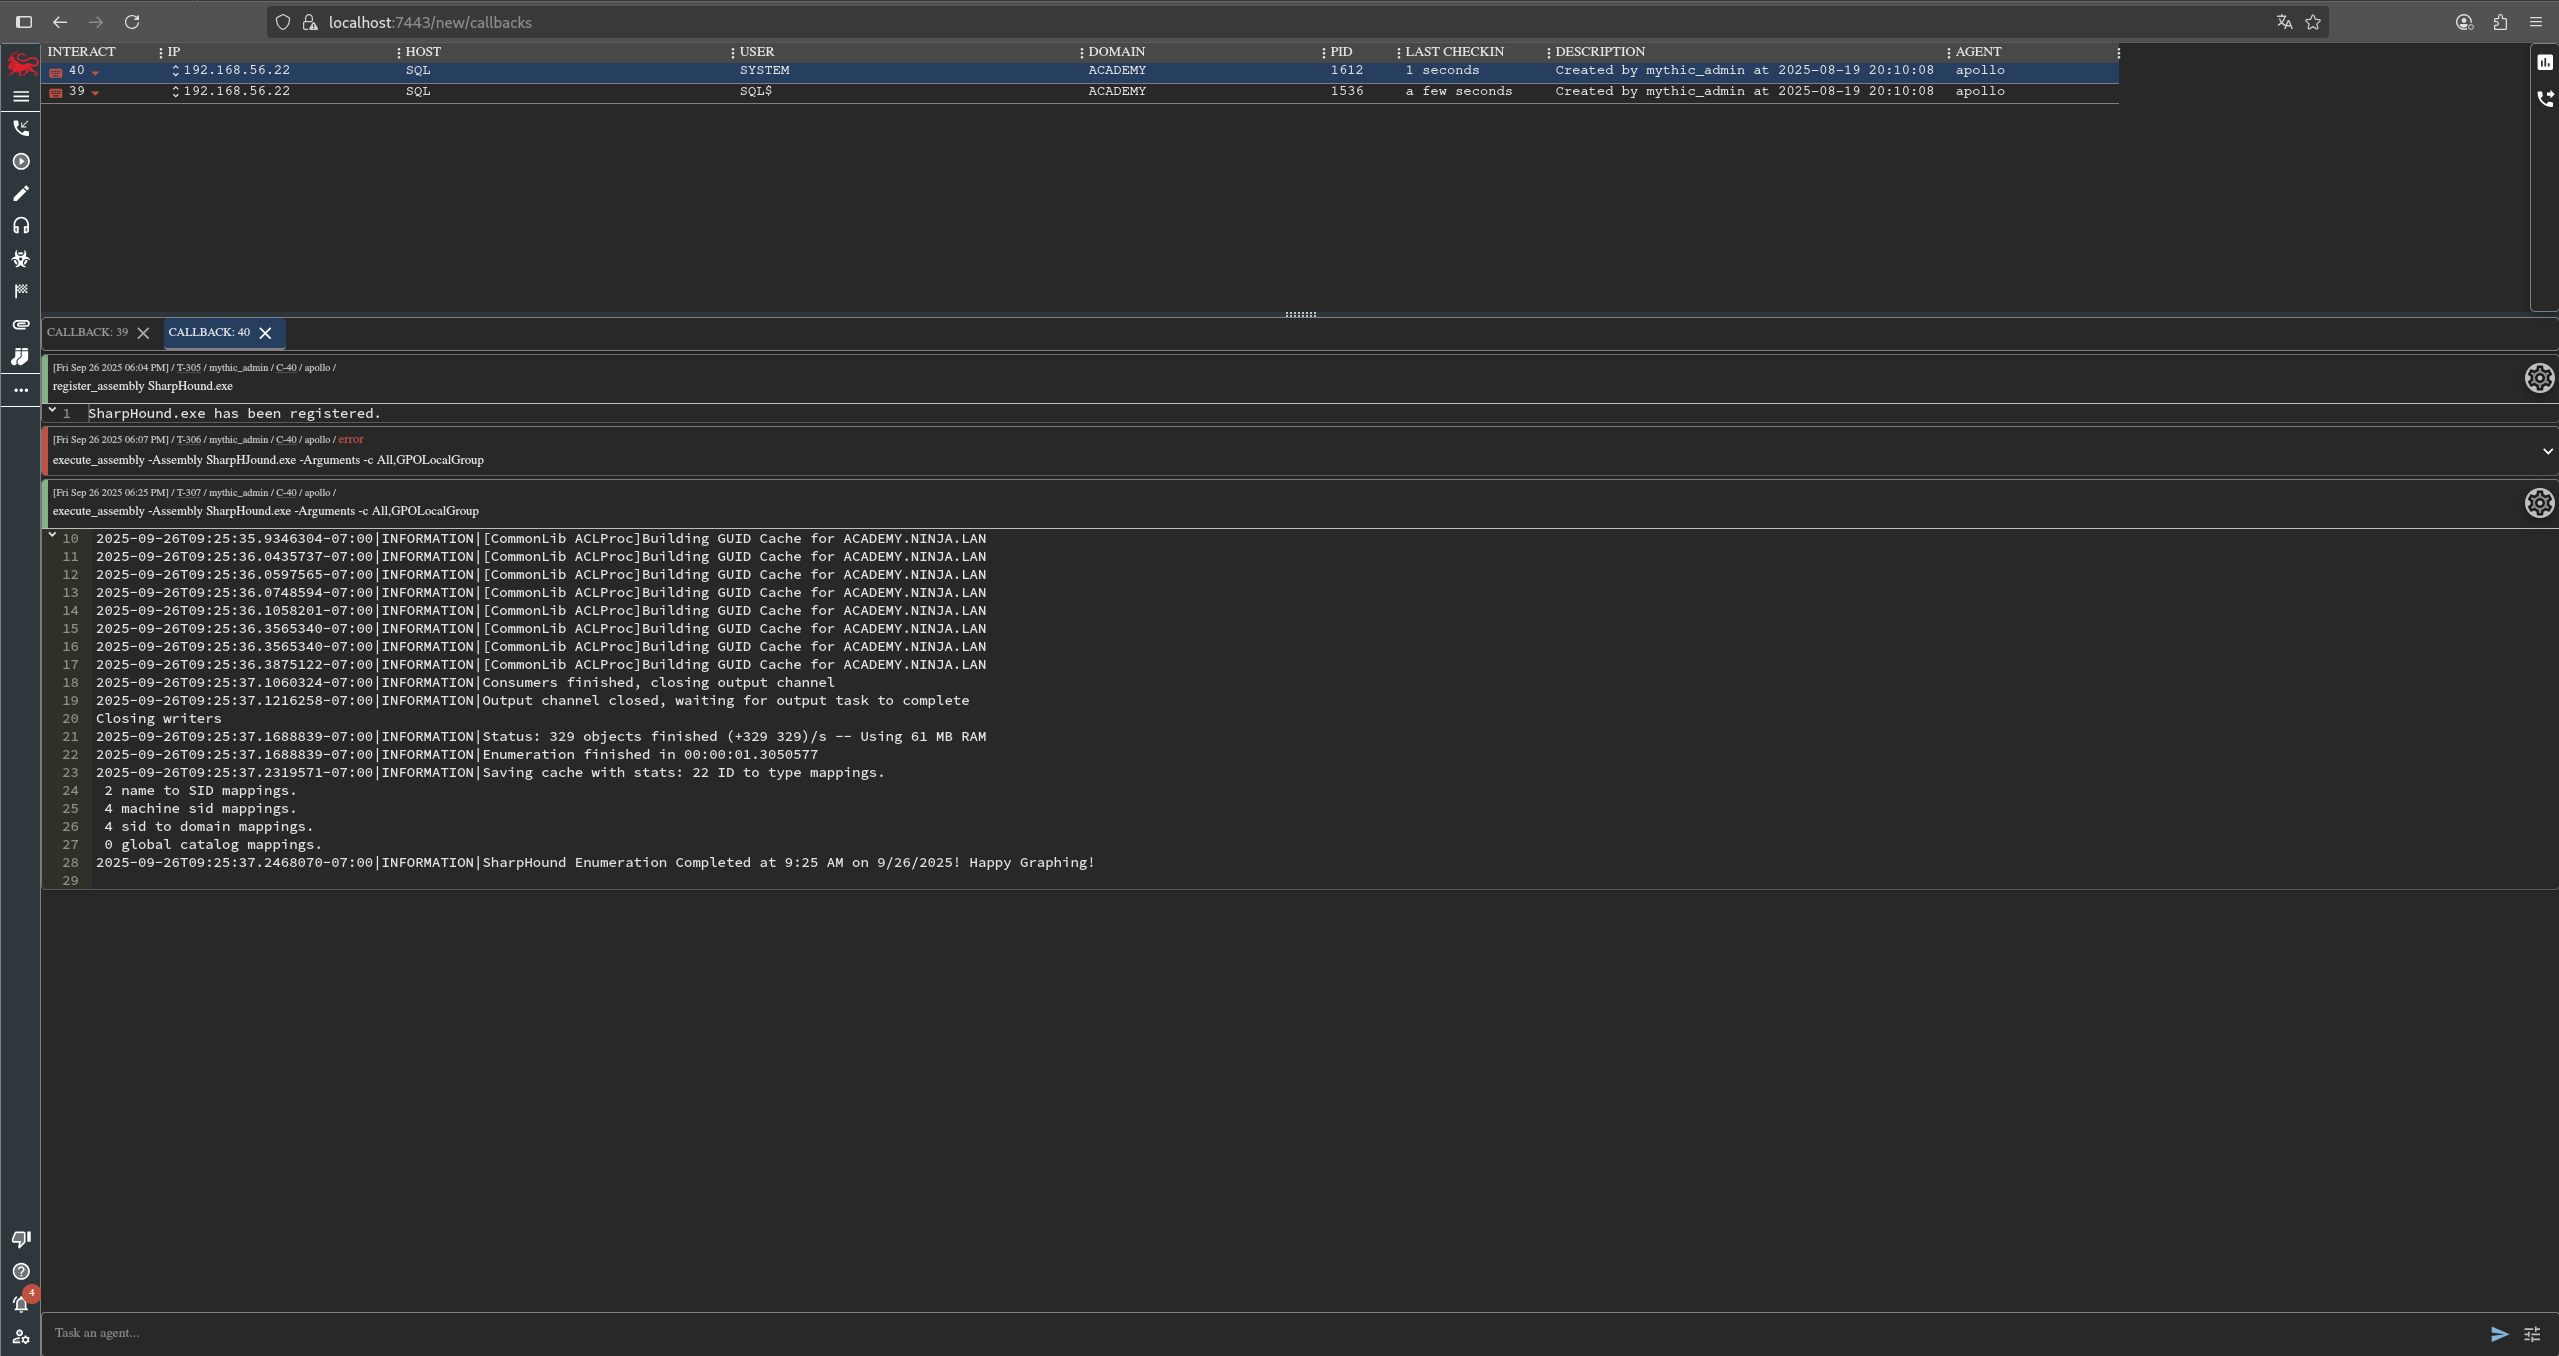Click the T-307 task link
Viewport: 2559px width, 1356px height.
[x=189, y=493]
